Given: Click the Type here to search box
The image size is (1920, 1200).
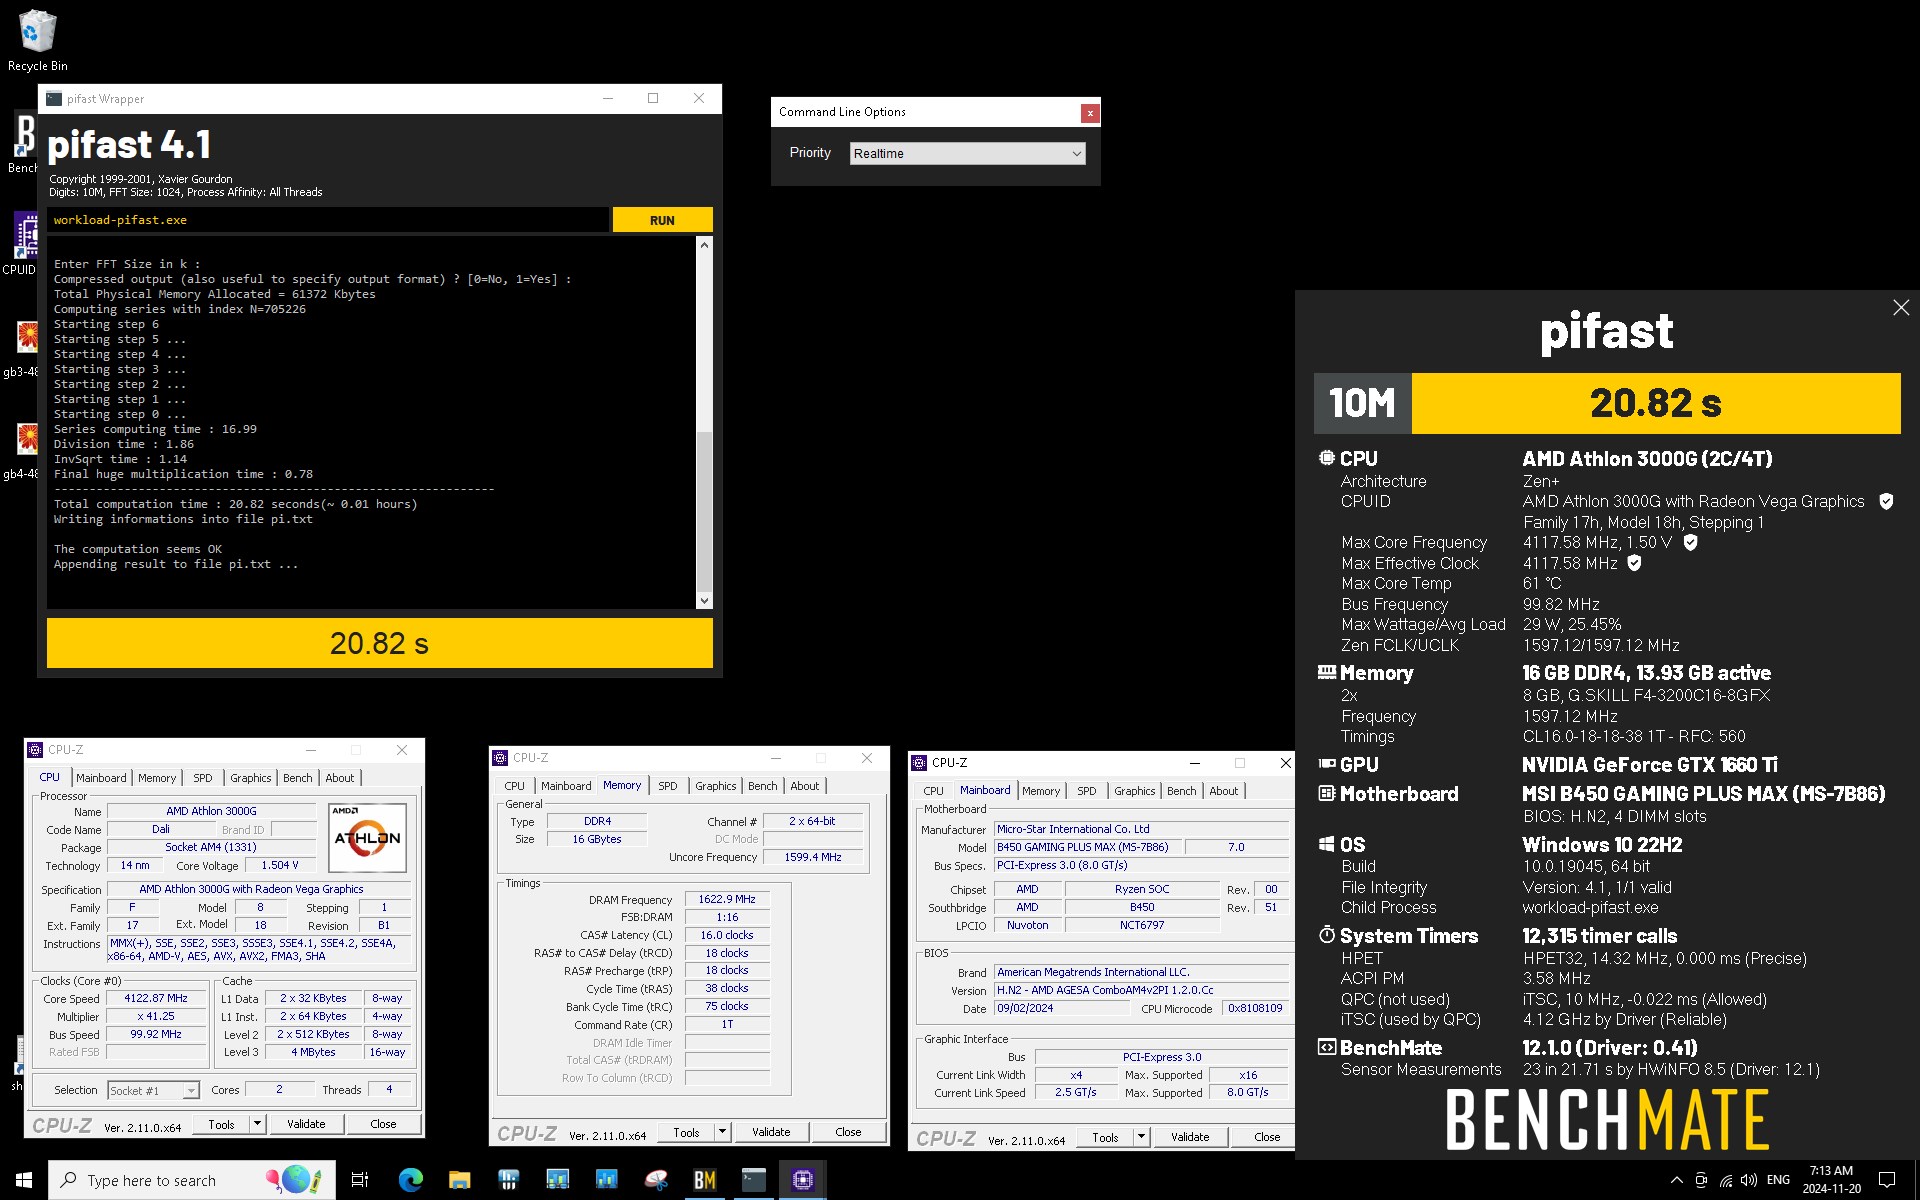Looking at the screenshot, I should point(192,1180).
